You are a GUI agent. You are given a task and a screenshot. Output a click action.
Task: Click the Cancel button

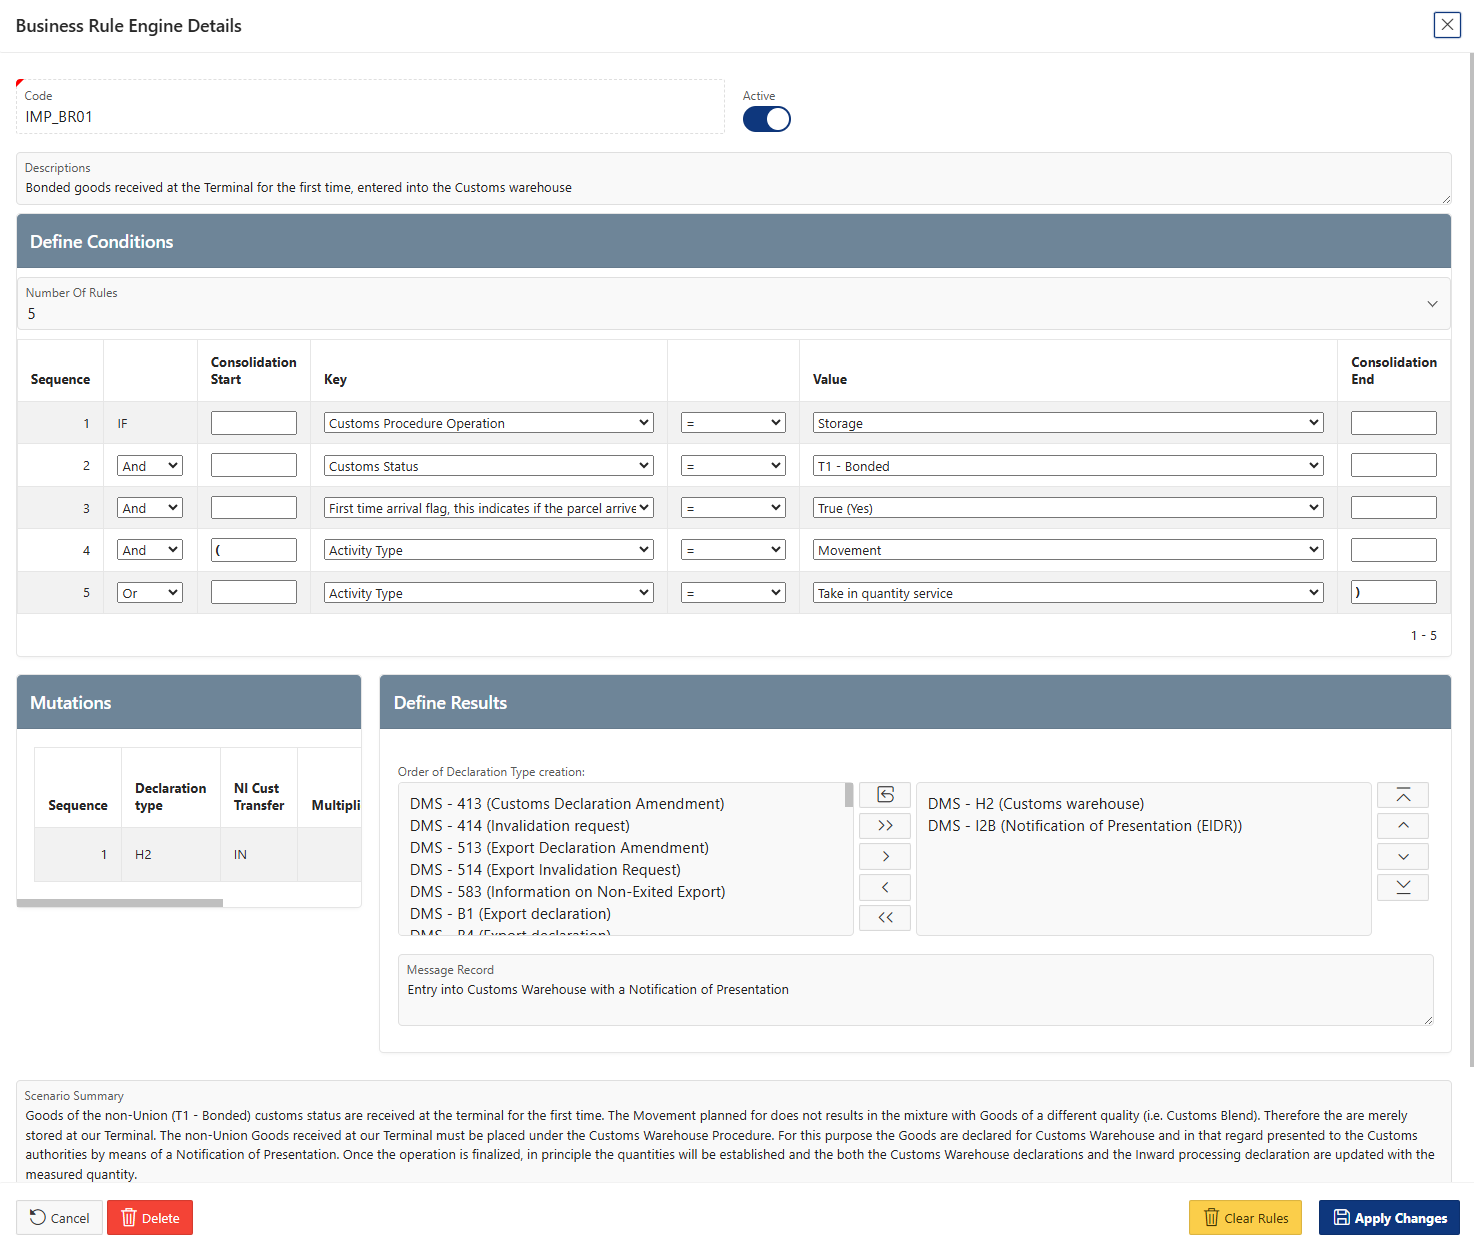[60, 1218]
